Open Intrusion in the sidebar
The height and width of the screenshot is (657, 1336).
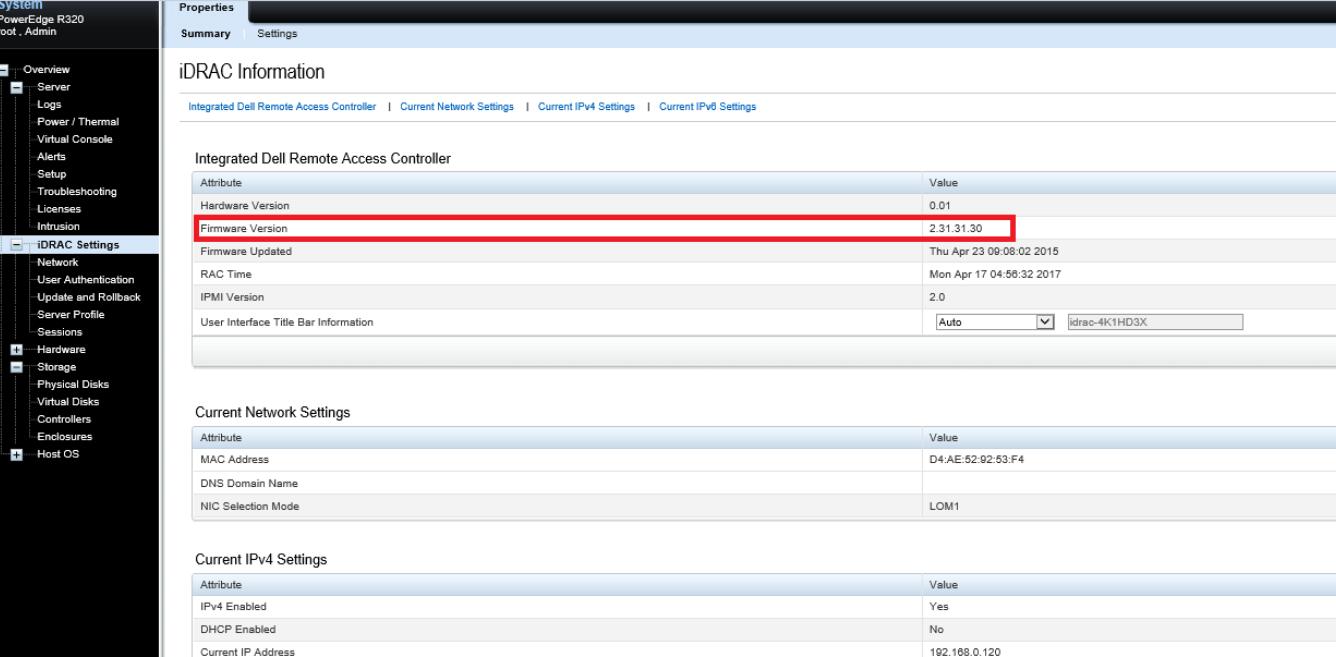[x=58, y=227]
